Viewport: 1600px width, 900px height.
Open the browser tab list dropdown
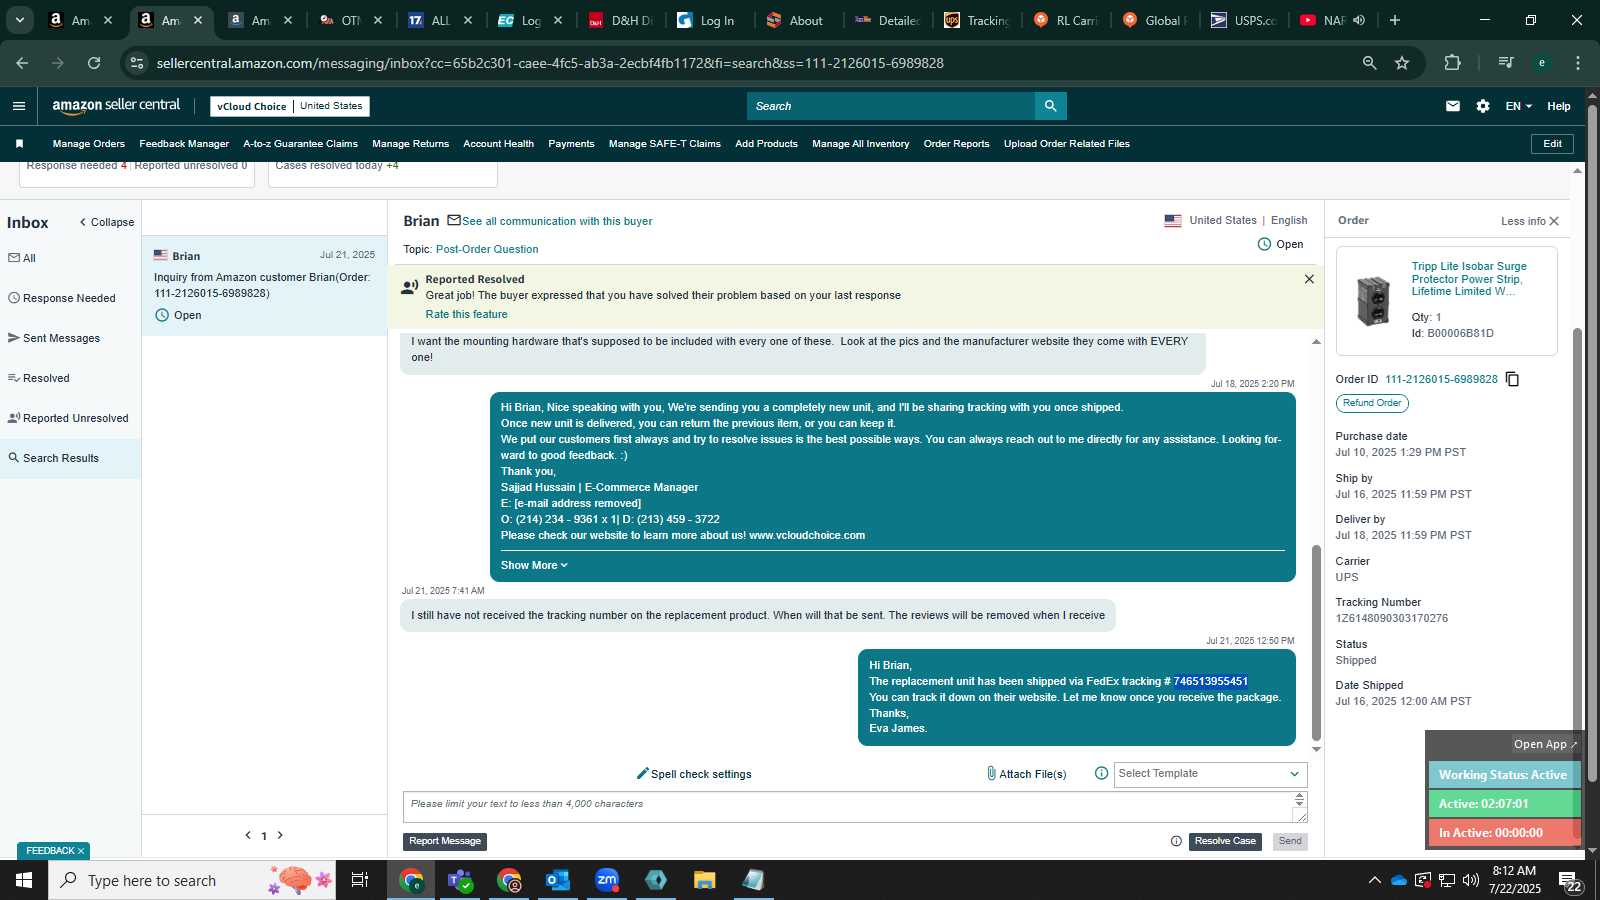(19, 20)
